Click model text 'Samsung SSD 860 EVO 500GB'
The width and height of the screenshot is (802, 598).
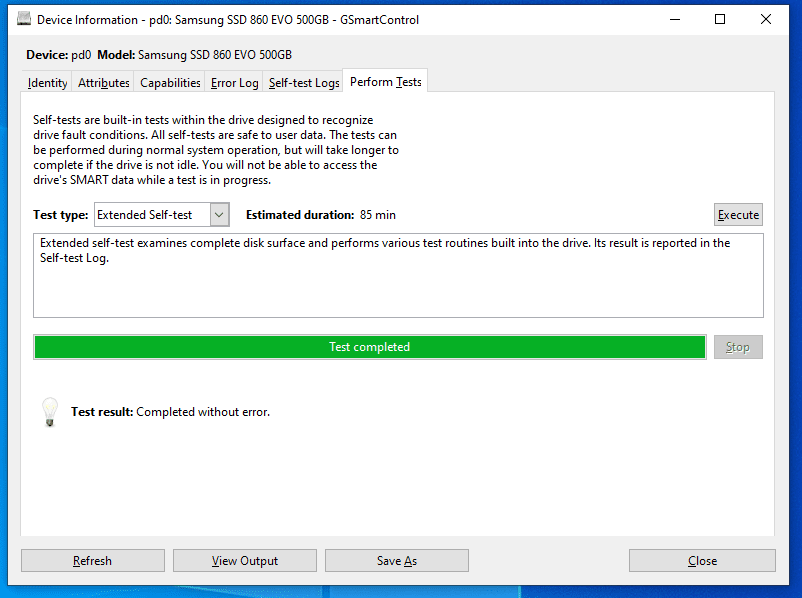tap(215, 55)
